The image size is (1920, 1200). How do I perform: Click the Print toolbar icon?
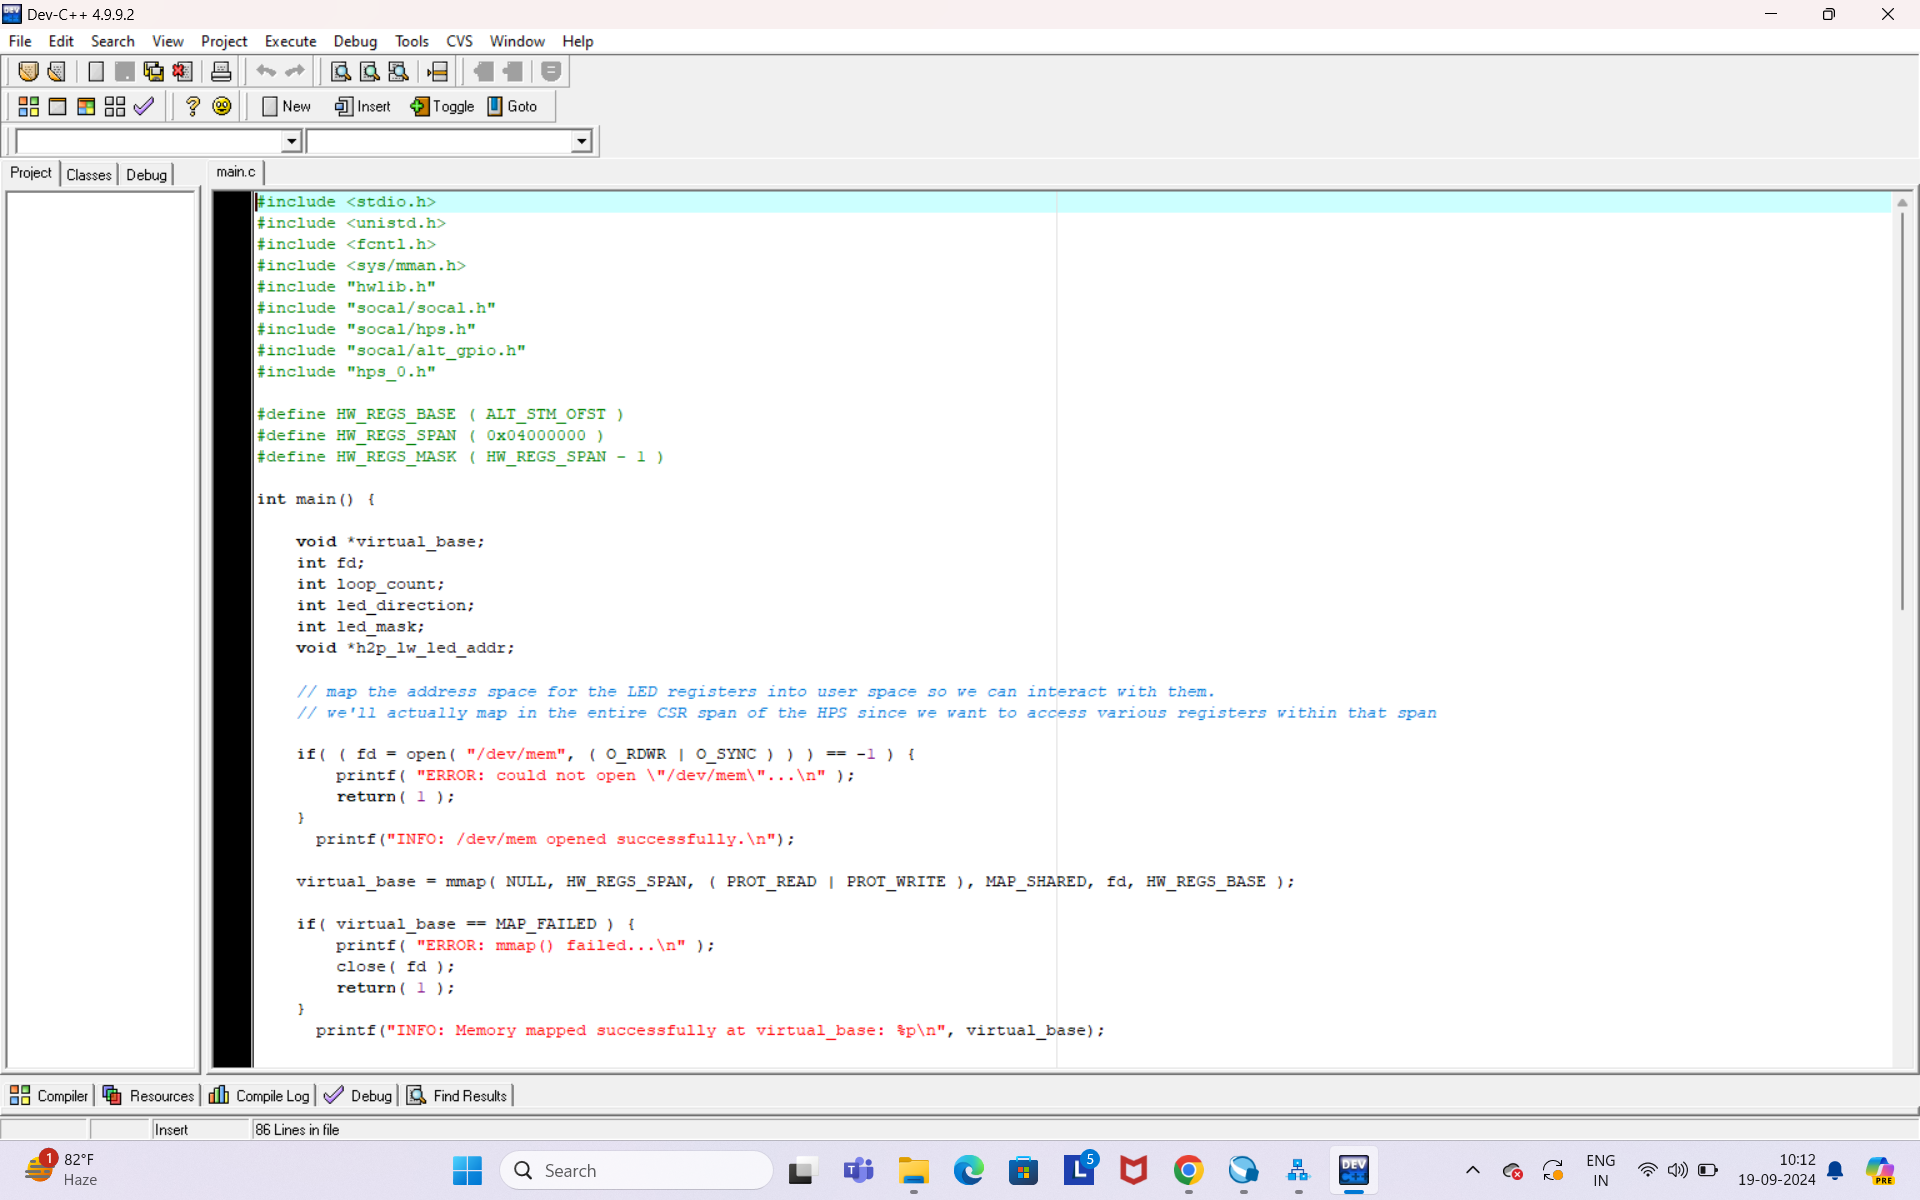(221, 71)
